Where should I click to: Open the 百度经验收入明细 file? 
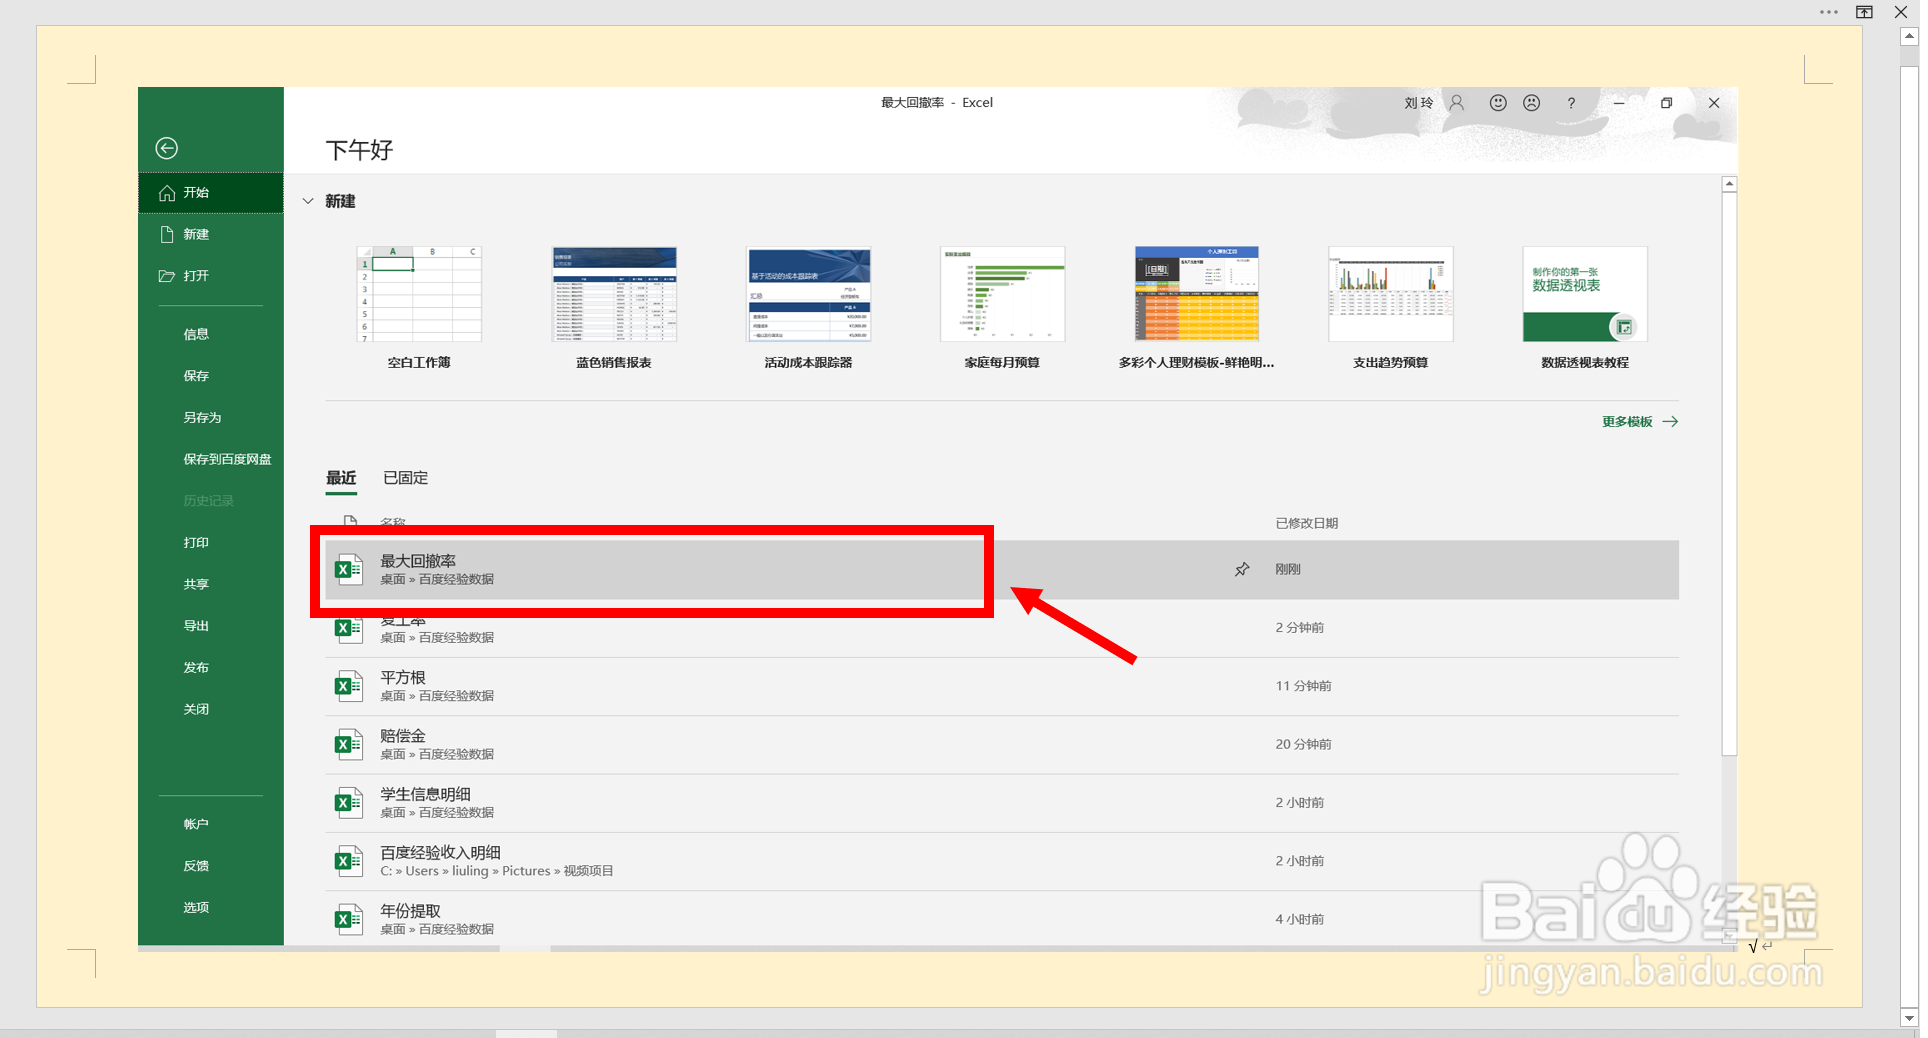pos(1002,861)
